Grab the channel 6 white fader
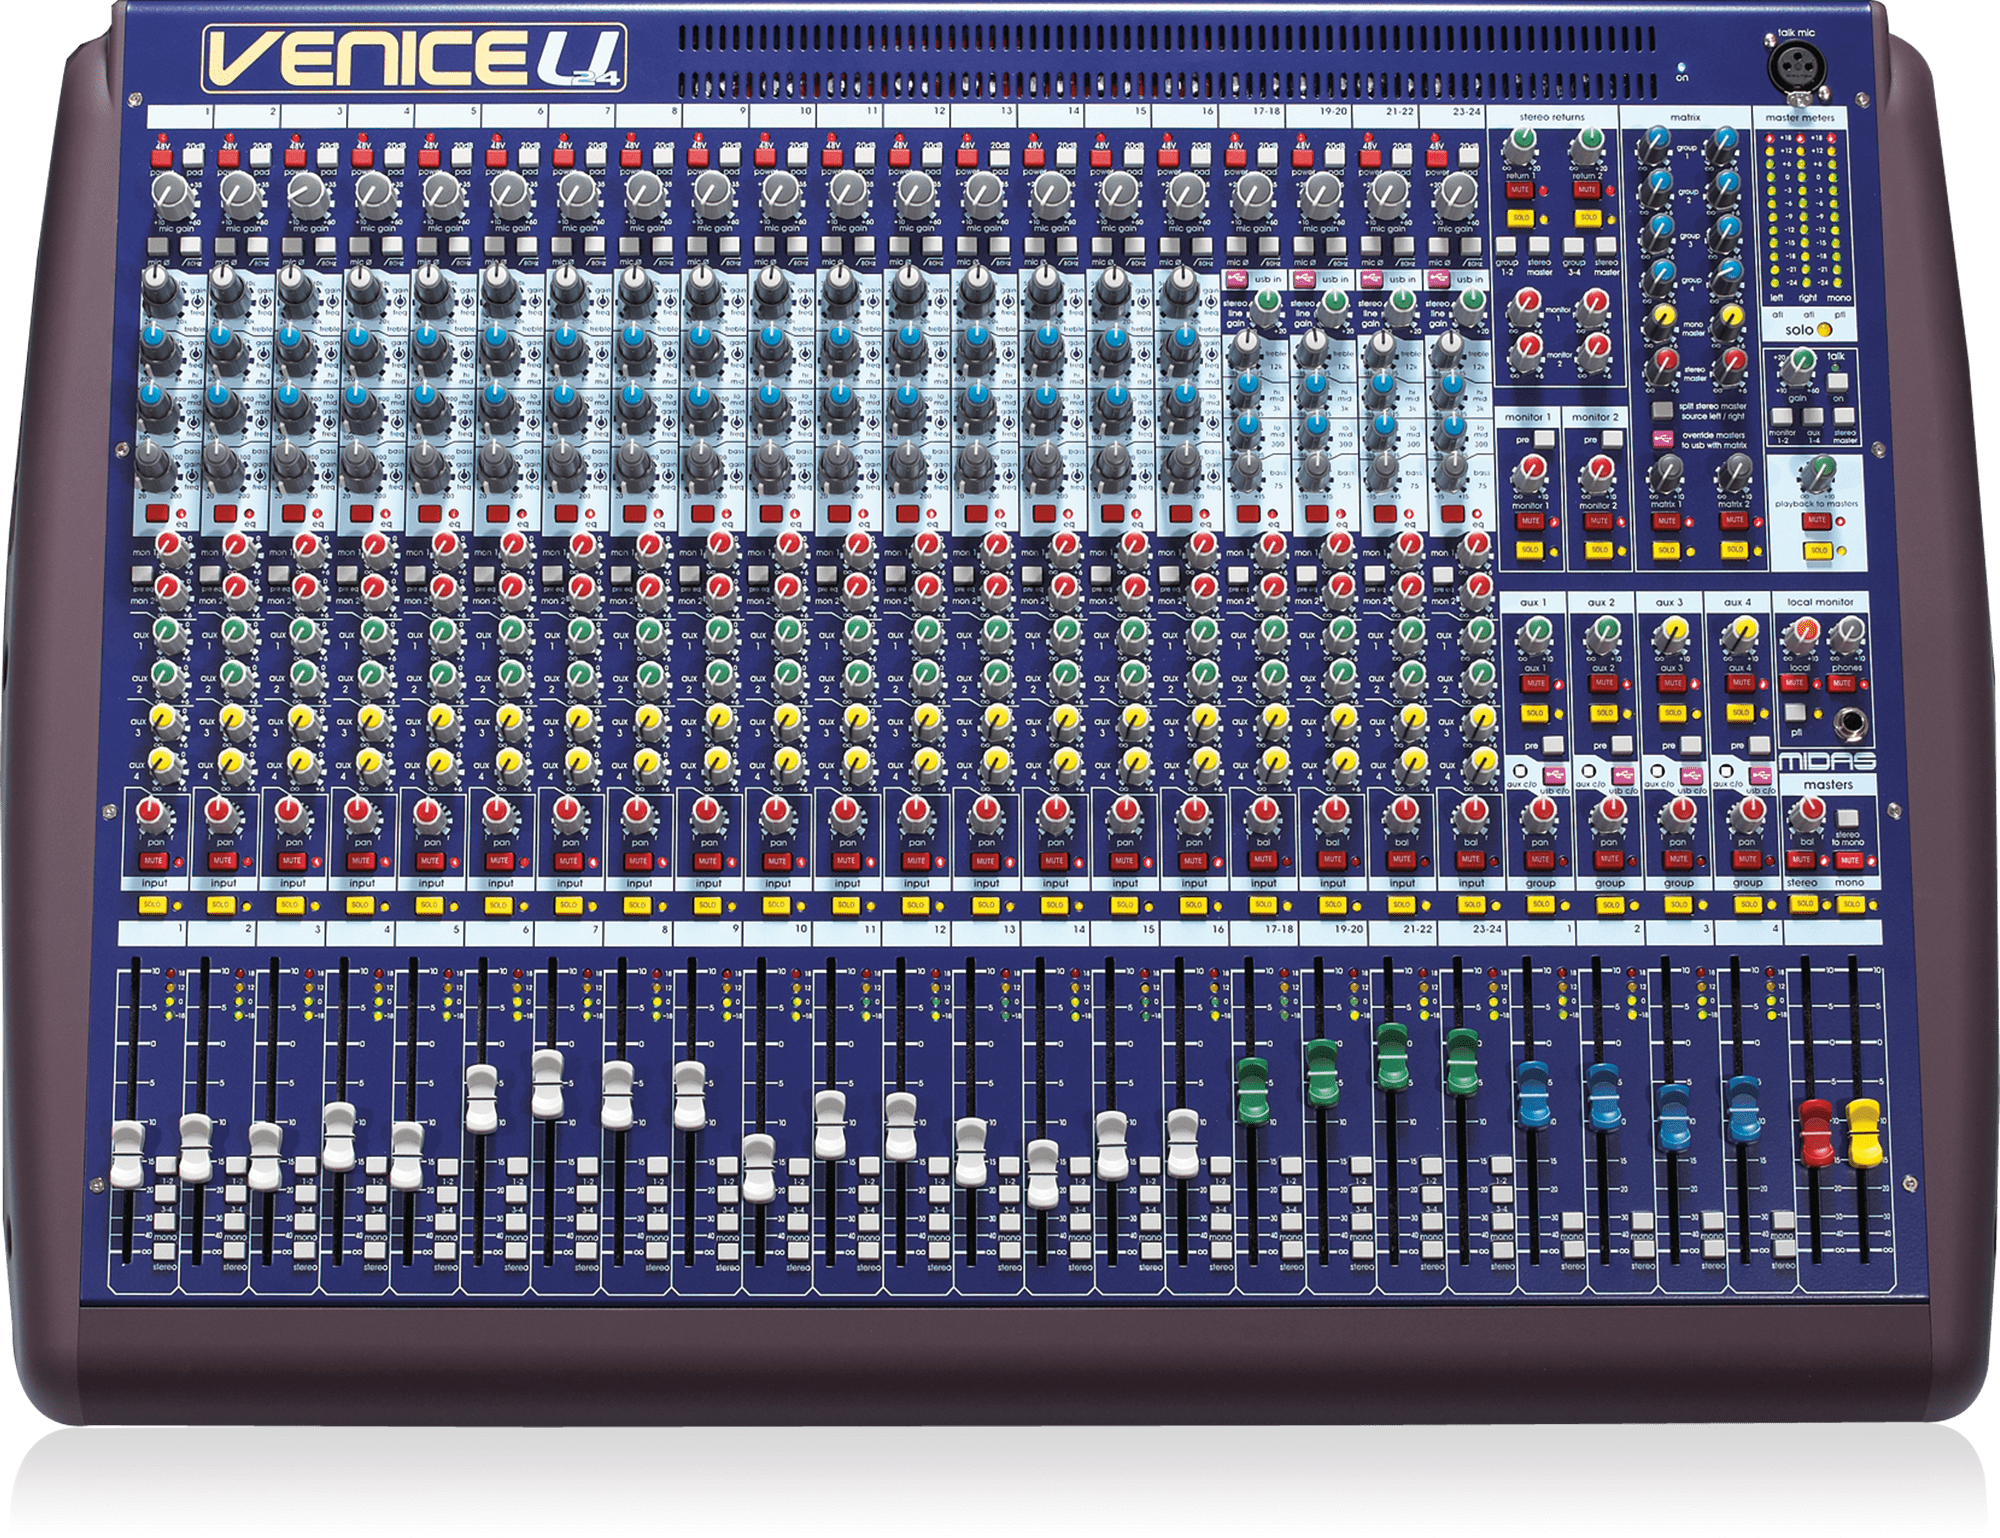Image resolution: width=2000 pixels, height=1538 pixels. pyautogui.click(x=482, y=1099)
